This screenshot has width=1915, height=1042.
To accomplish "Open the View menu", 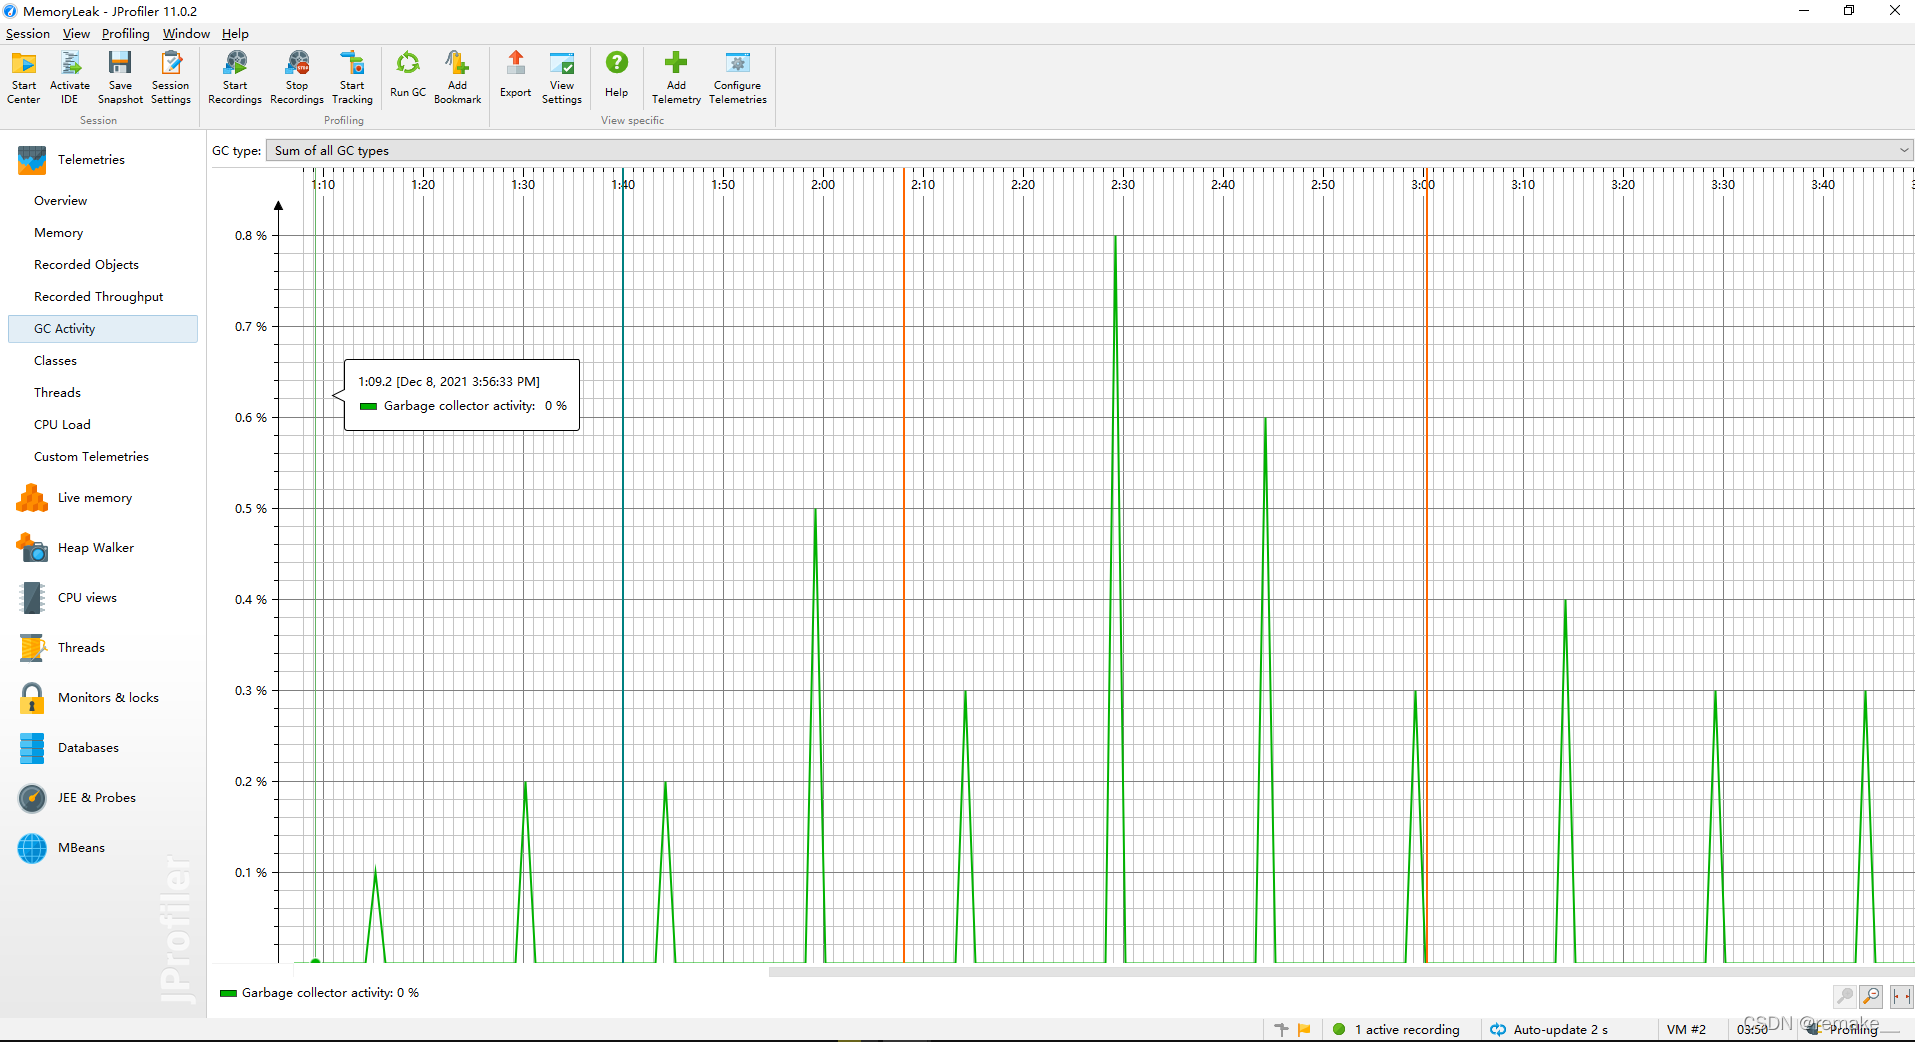I will point(76,34).
